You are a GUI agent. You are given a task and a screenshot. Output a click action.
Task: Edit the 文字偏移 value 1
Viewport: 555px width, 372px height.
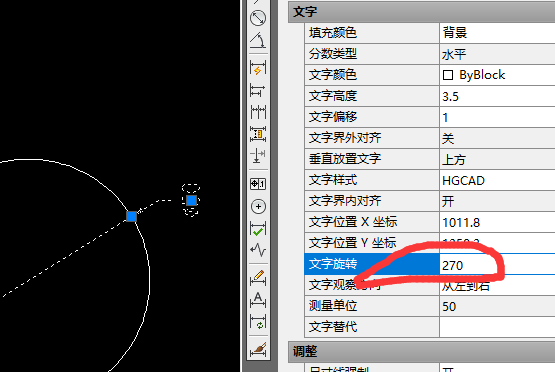[497, 117]
